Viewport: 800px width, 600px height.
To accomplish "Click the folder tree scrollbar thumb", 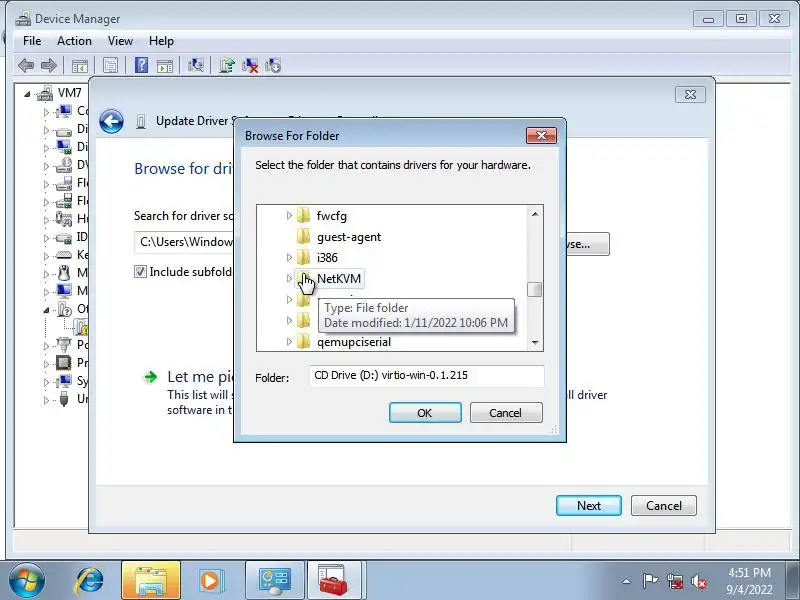I will (x=535, y=289).
